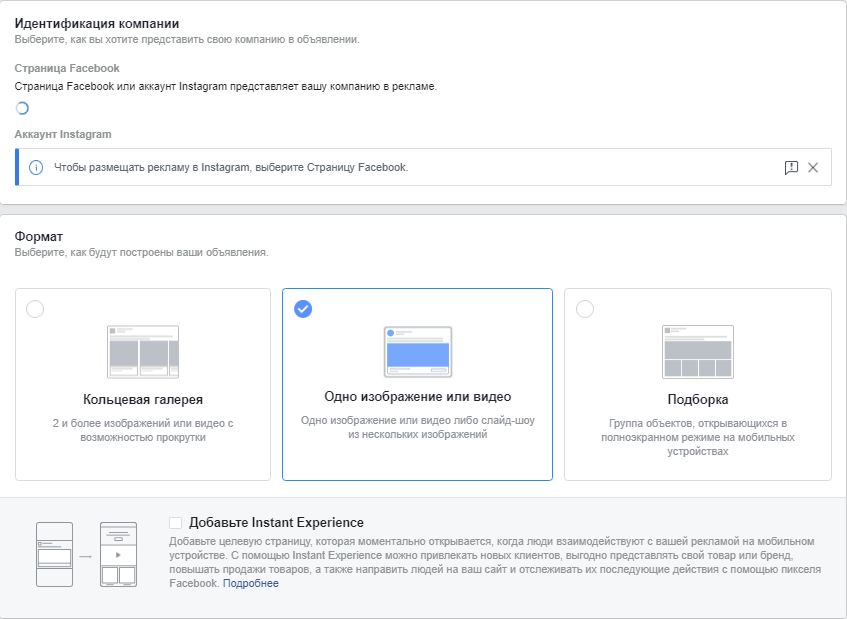Image resolution: width=847 pixels, height=619 pixels.
Task: Select the Одно изображение или видео radio button
Action: pyautogui.click(x=303, y=309)
